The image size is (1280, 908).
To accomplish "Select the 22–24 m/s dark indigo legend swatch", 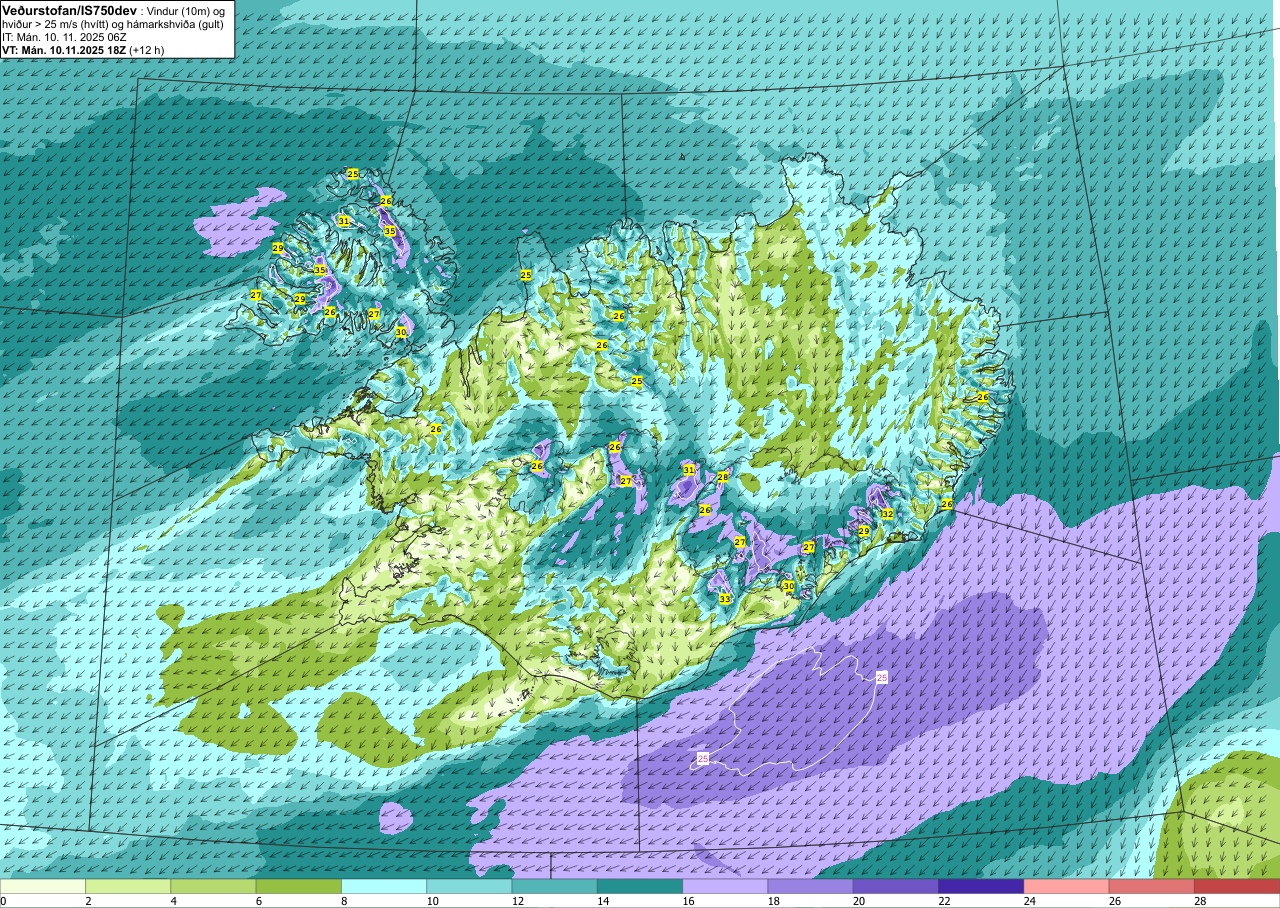I will (981, 886).
